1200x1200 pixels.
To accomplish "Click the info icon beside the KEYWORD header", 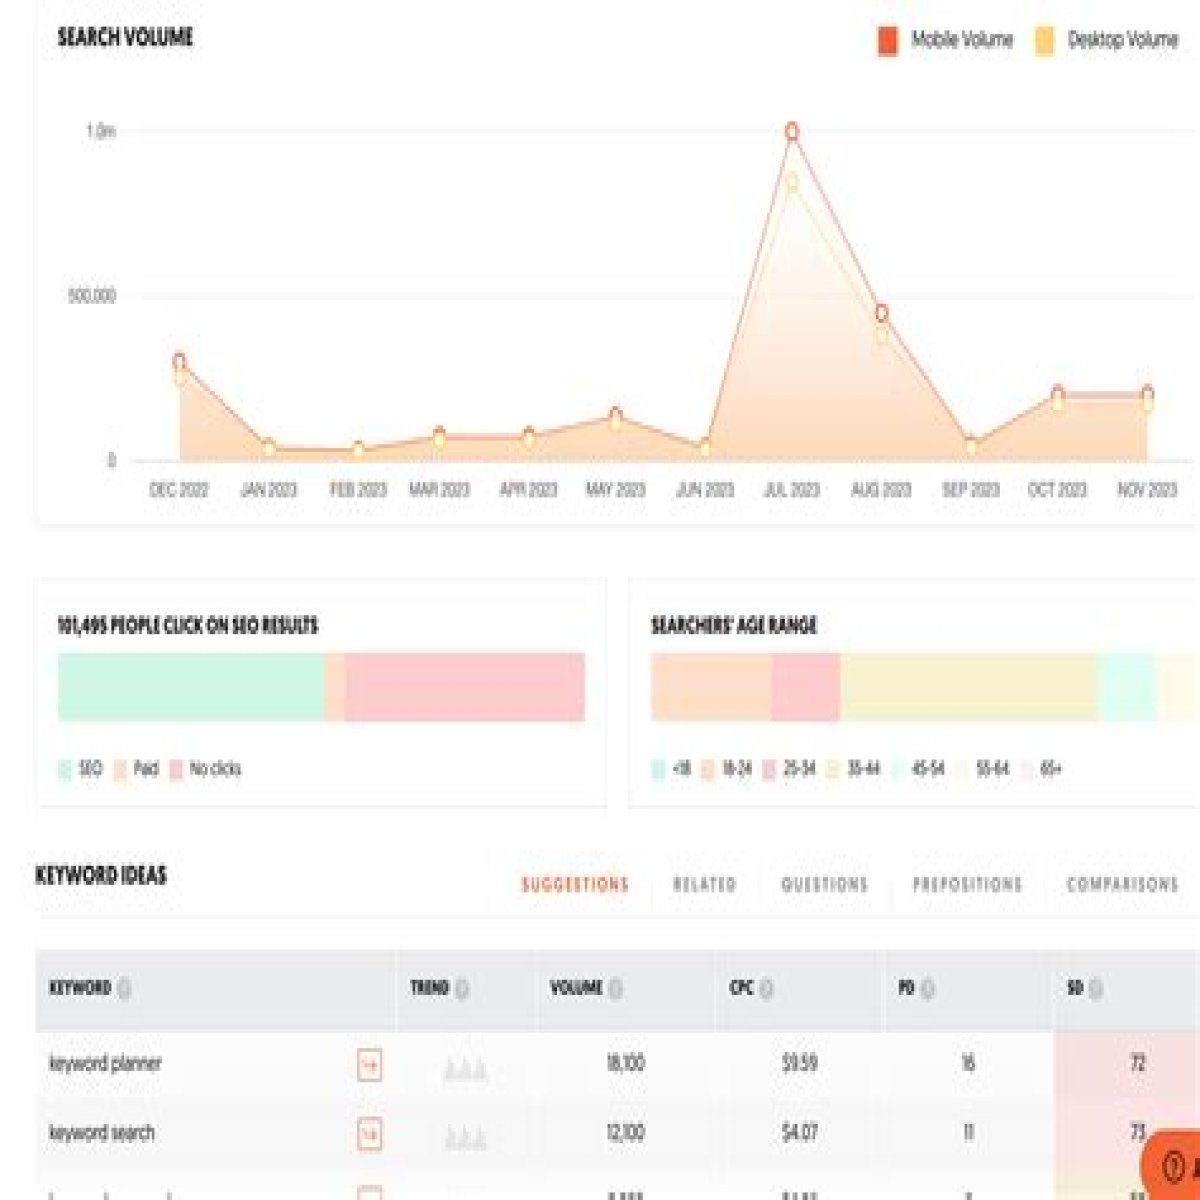I will [124, 989].
